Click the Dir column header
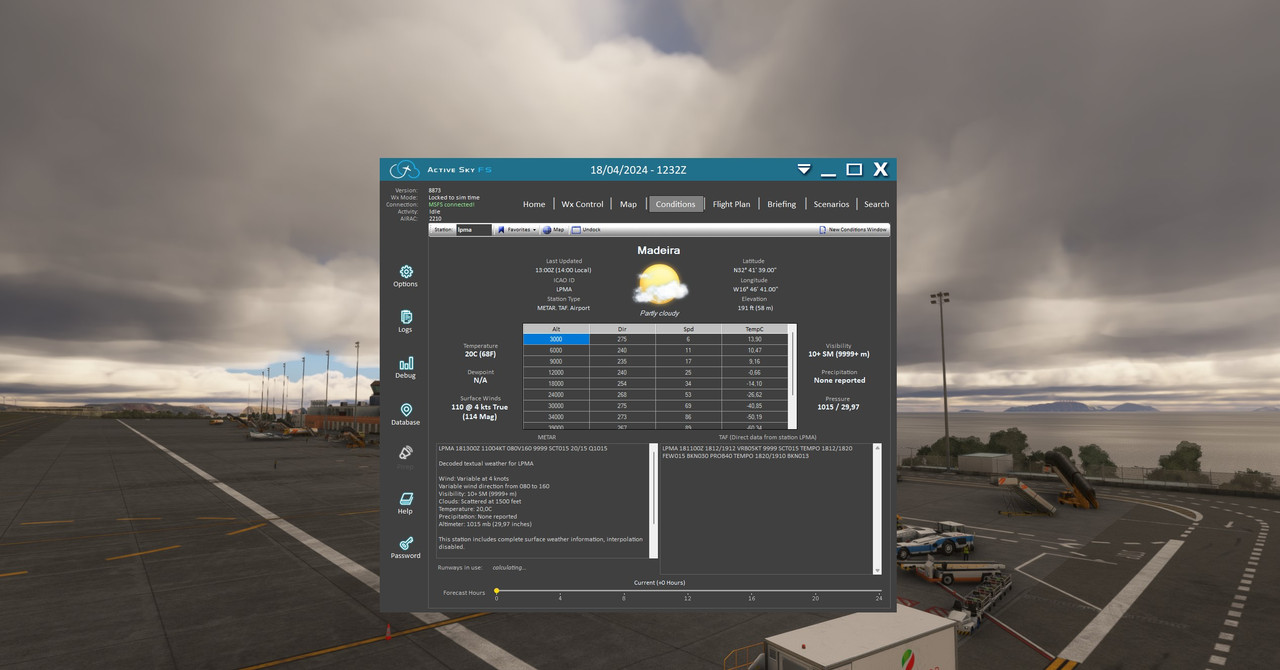The image size is (1280, 670). click(622, 329)
